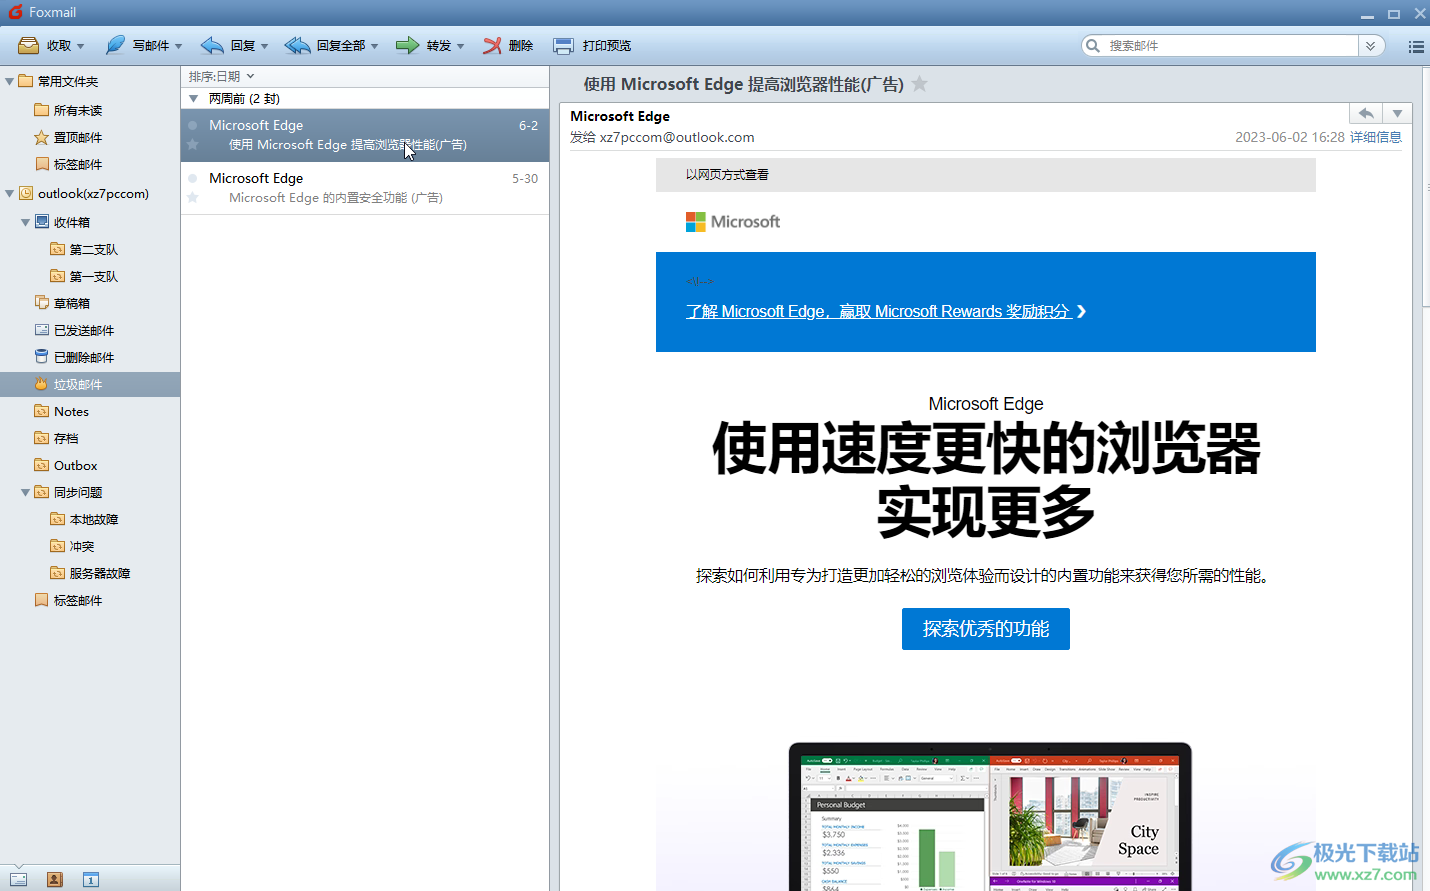Image resolution: width=1430 pixels, height=891 pixels.
Task: Select the 第一支队 folder
Action: 94,276
